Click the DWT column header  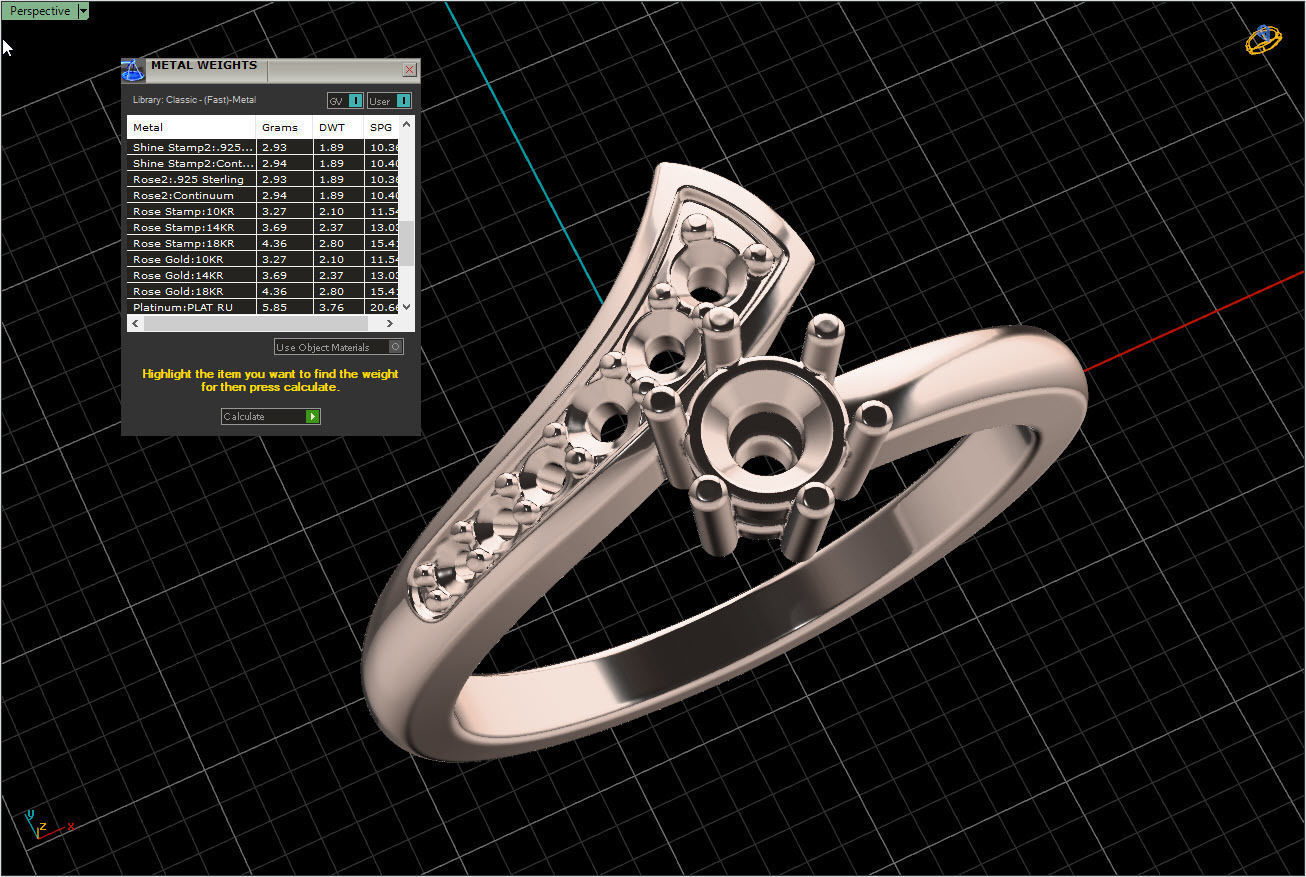(338, 128)
